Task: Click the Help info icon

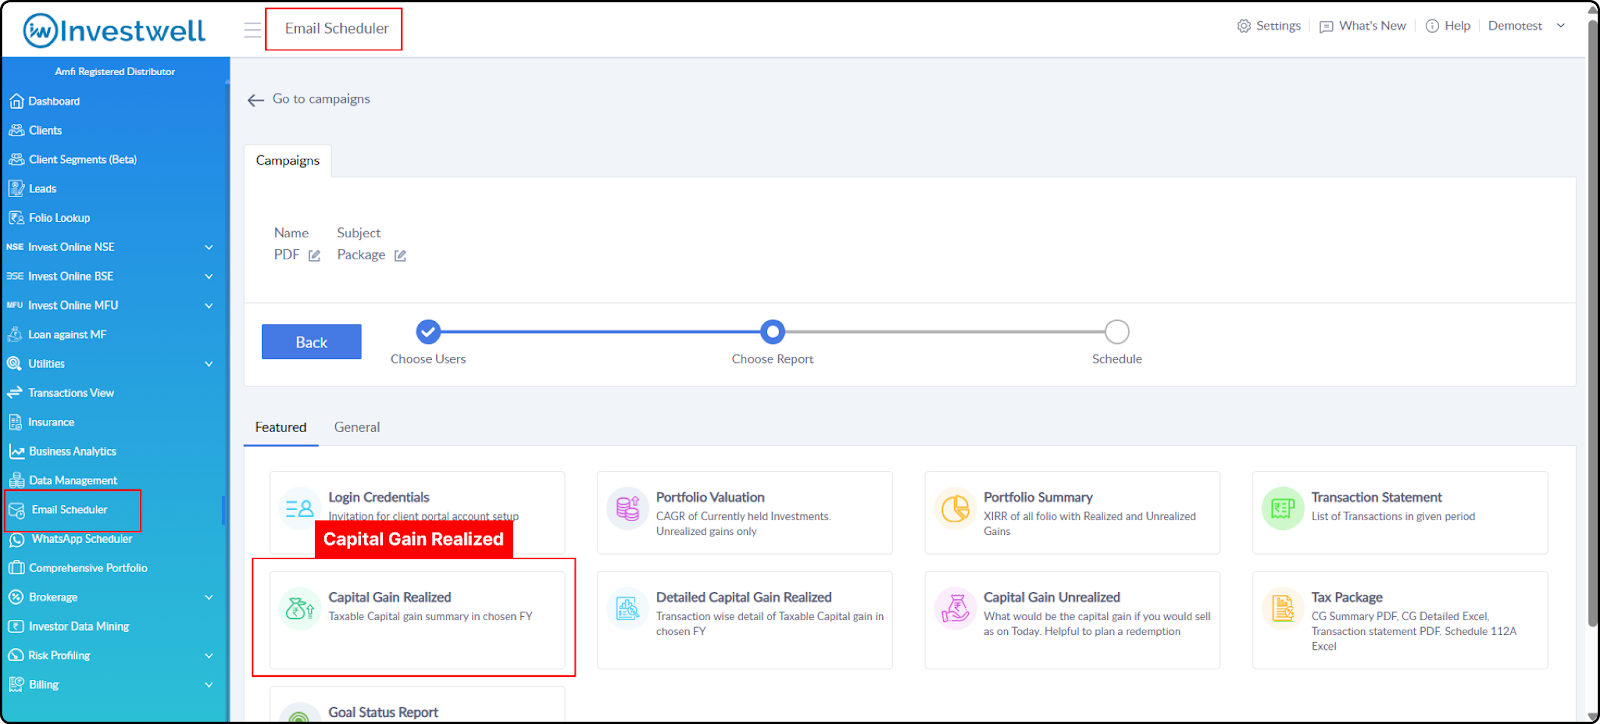Action: pos(1432,26)
